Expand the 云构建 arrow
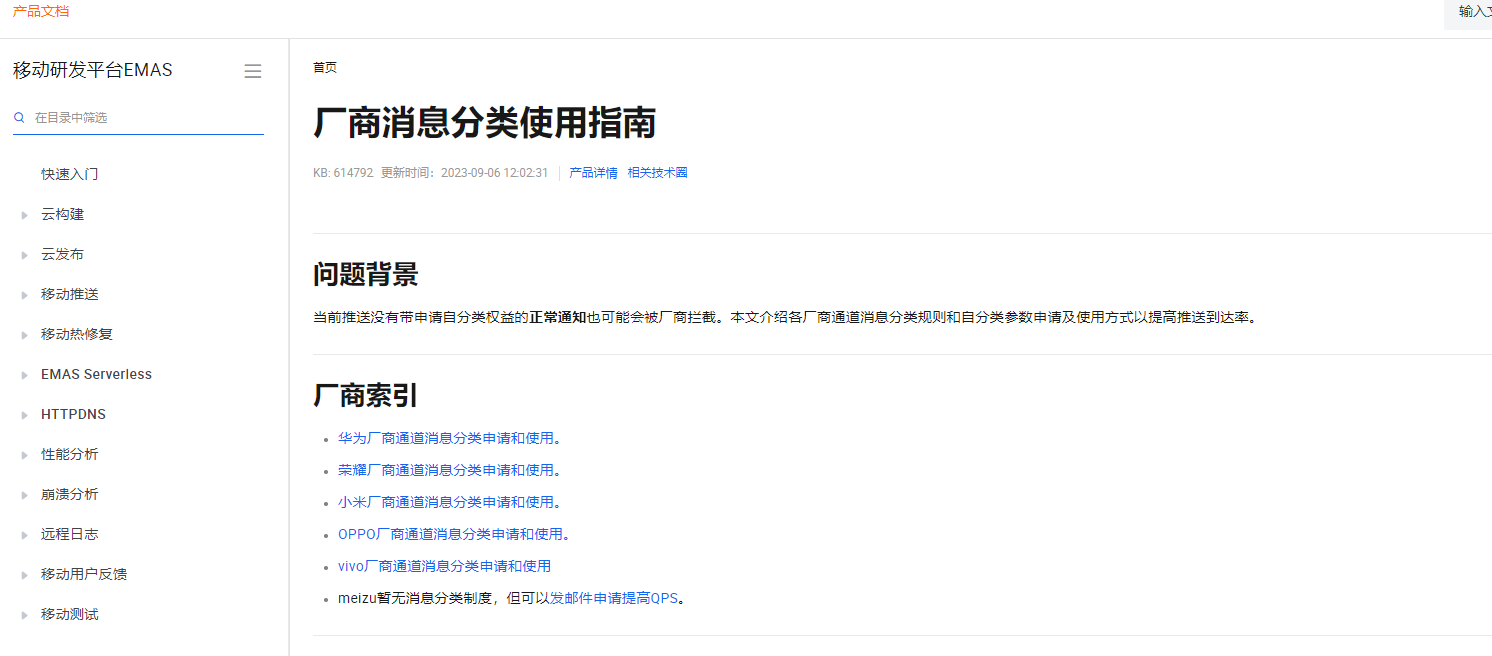Screen dimensions: 1492x656 tap(24, 215)
